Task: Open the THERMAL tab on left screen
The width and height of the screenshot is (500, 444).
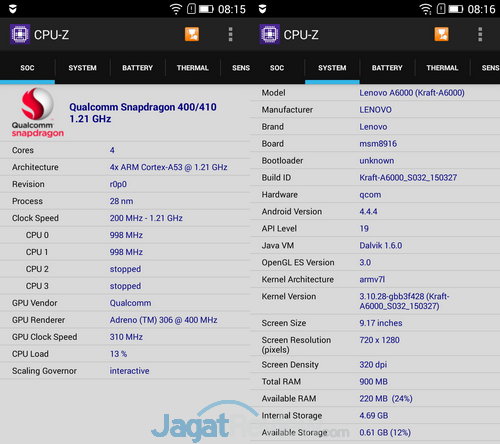Action: [x=193, y=68]
